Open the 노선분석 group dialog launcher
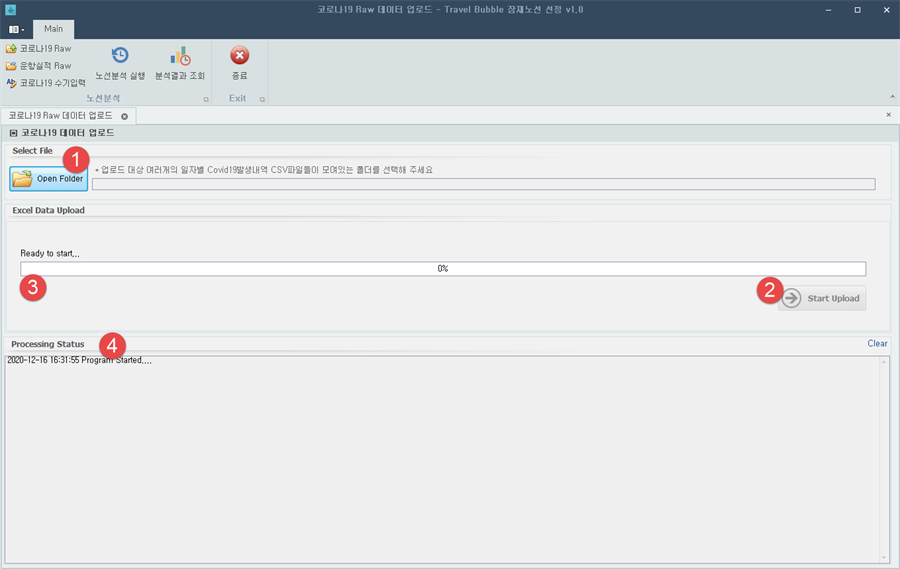This screenshot has width=900, height=569. coord(206,99)
